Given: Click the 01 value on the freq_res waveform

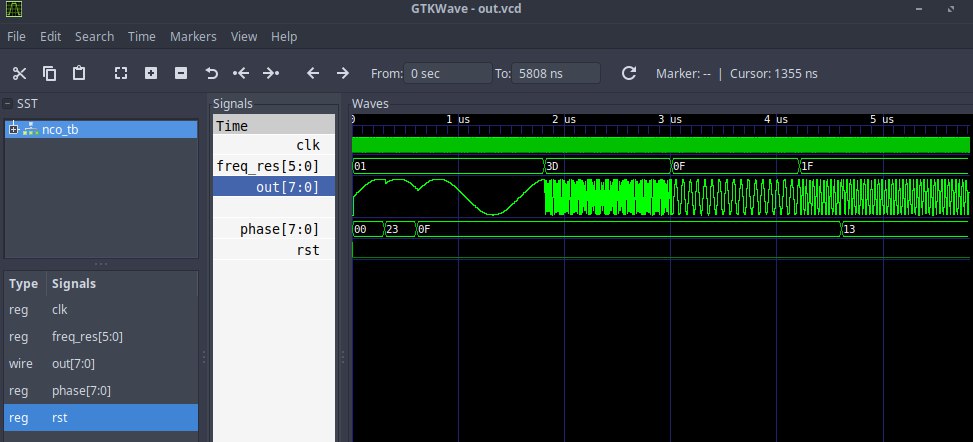Looking at the screenshot, I should 360,166.
